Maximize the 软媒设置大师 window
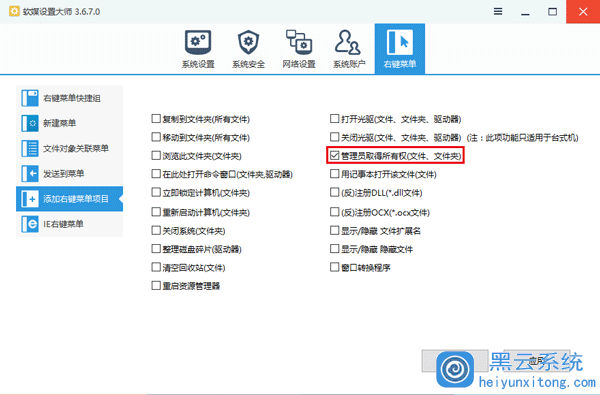Image resolution: width=600 pixels, height=395 pixels. pos(552,12)
